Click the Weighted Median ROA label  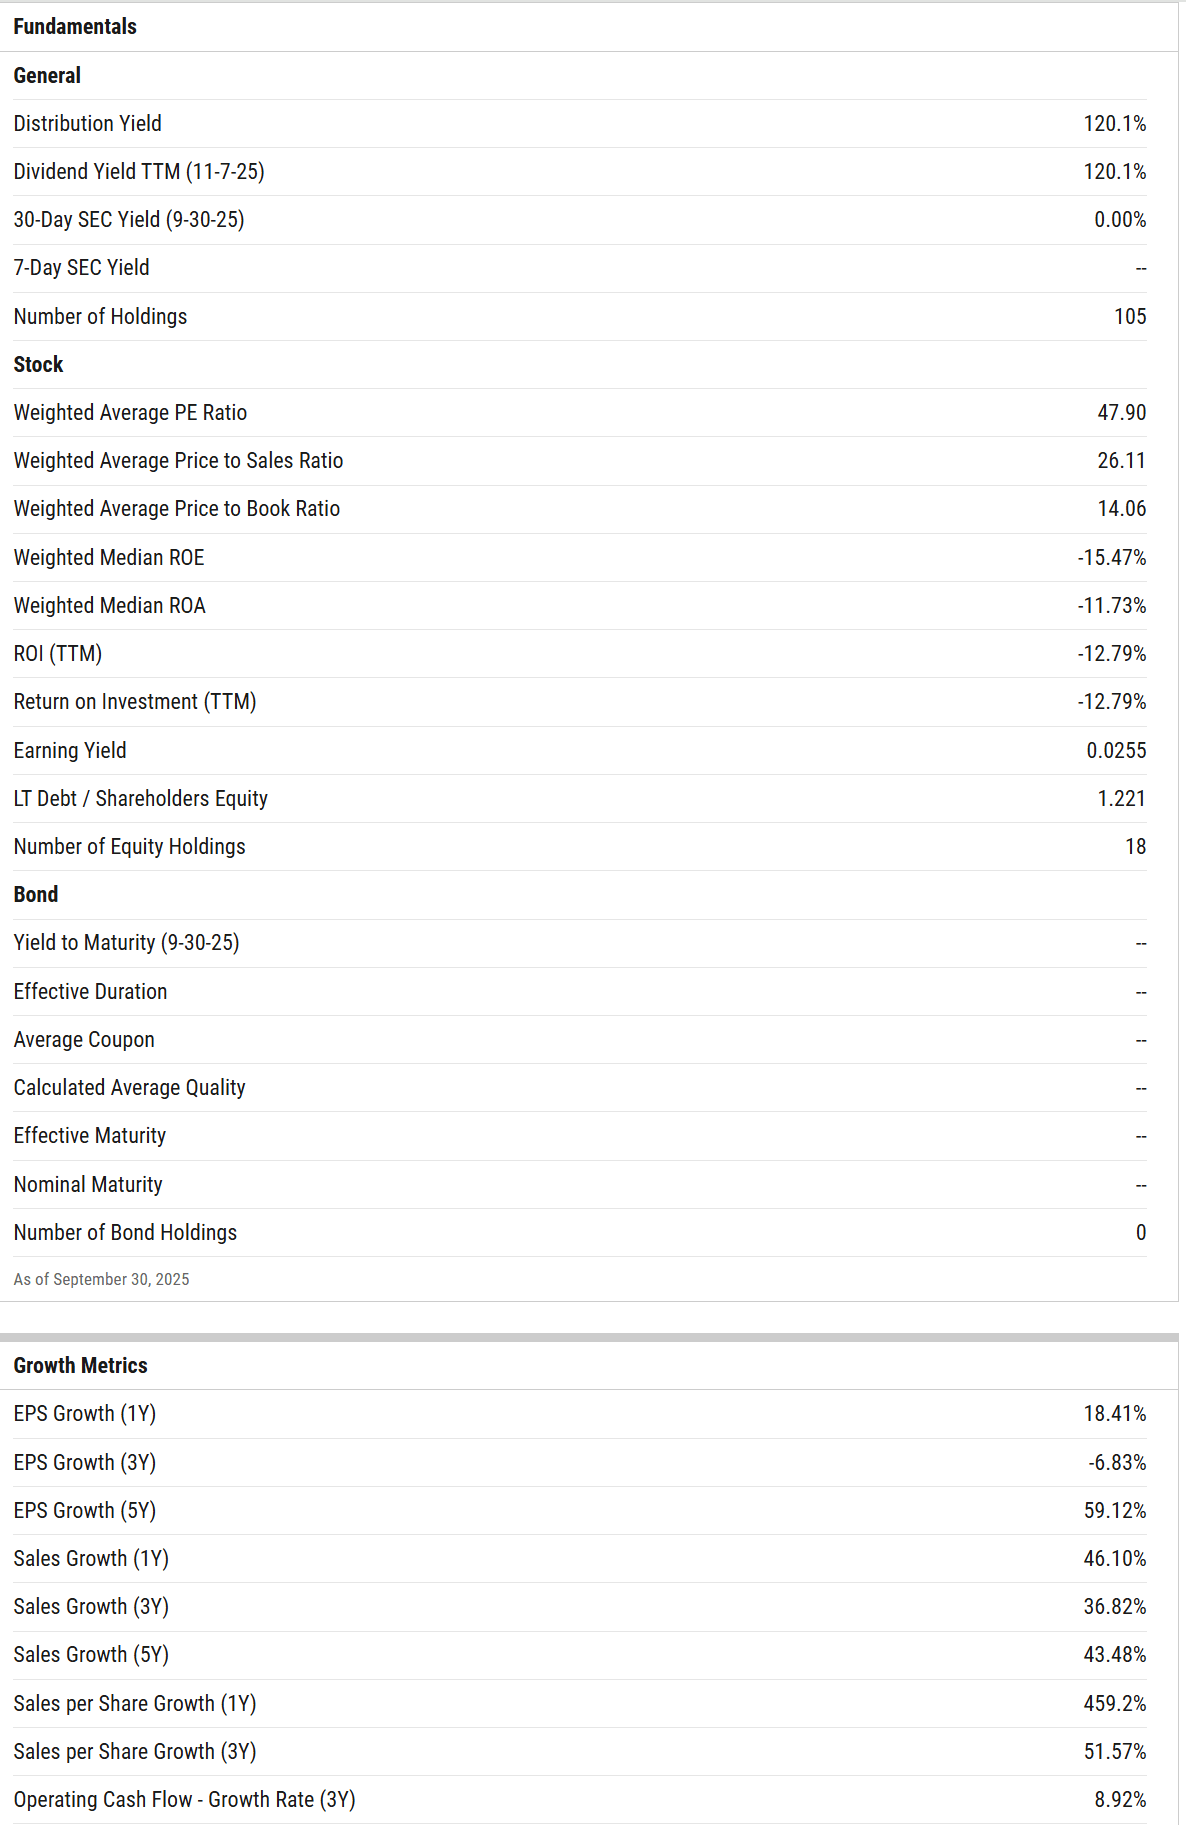pyautogui.click(x=110, y=606)
